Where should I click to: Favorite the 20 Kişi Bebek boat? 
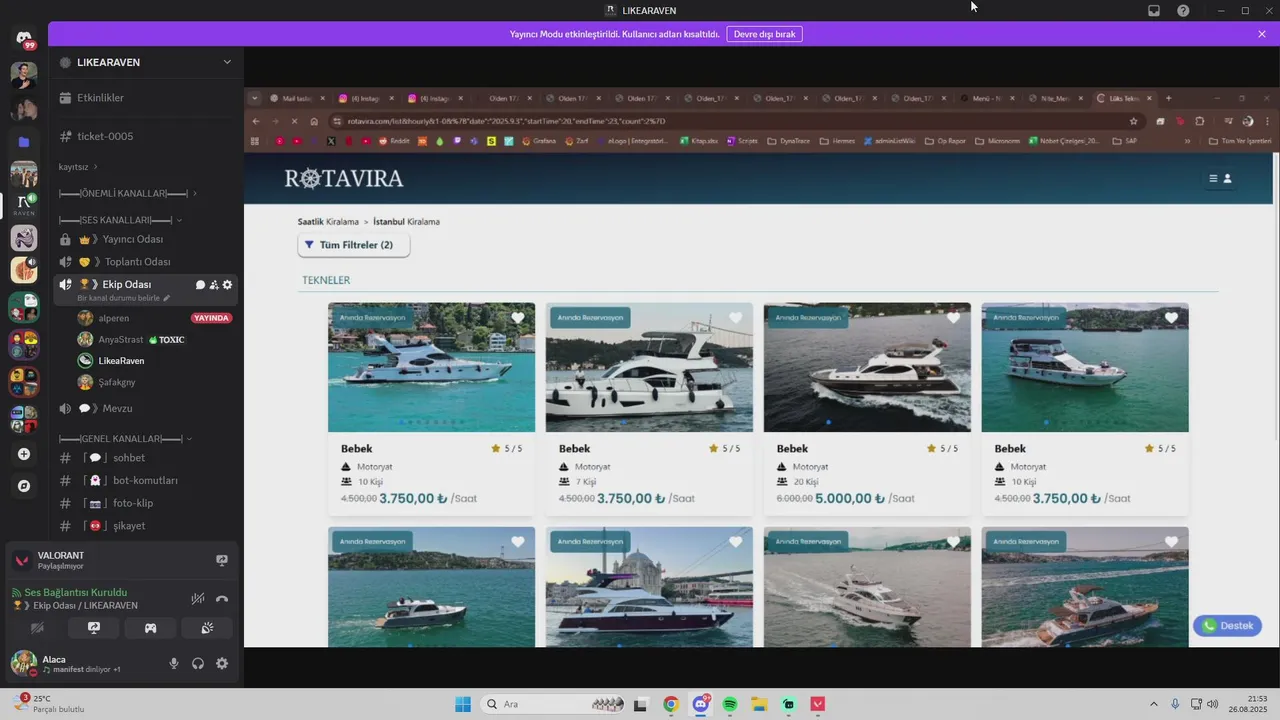coord(953,318)
